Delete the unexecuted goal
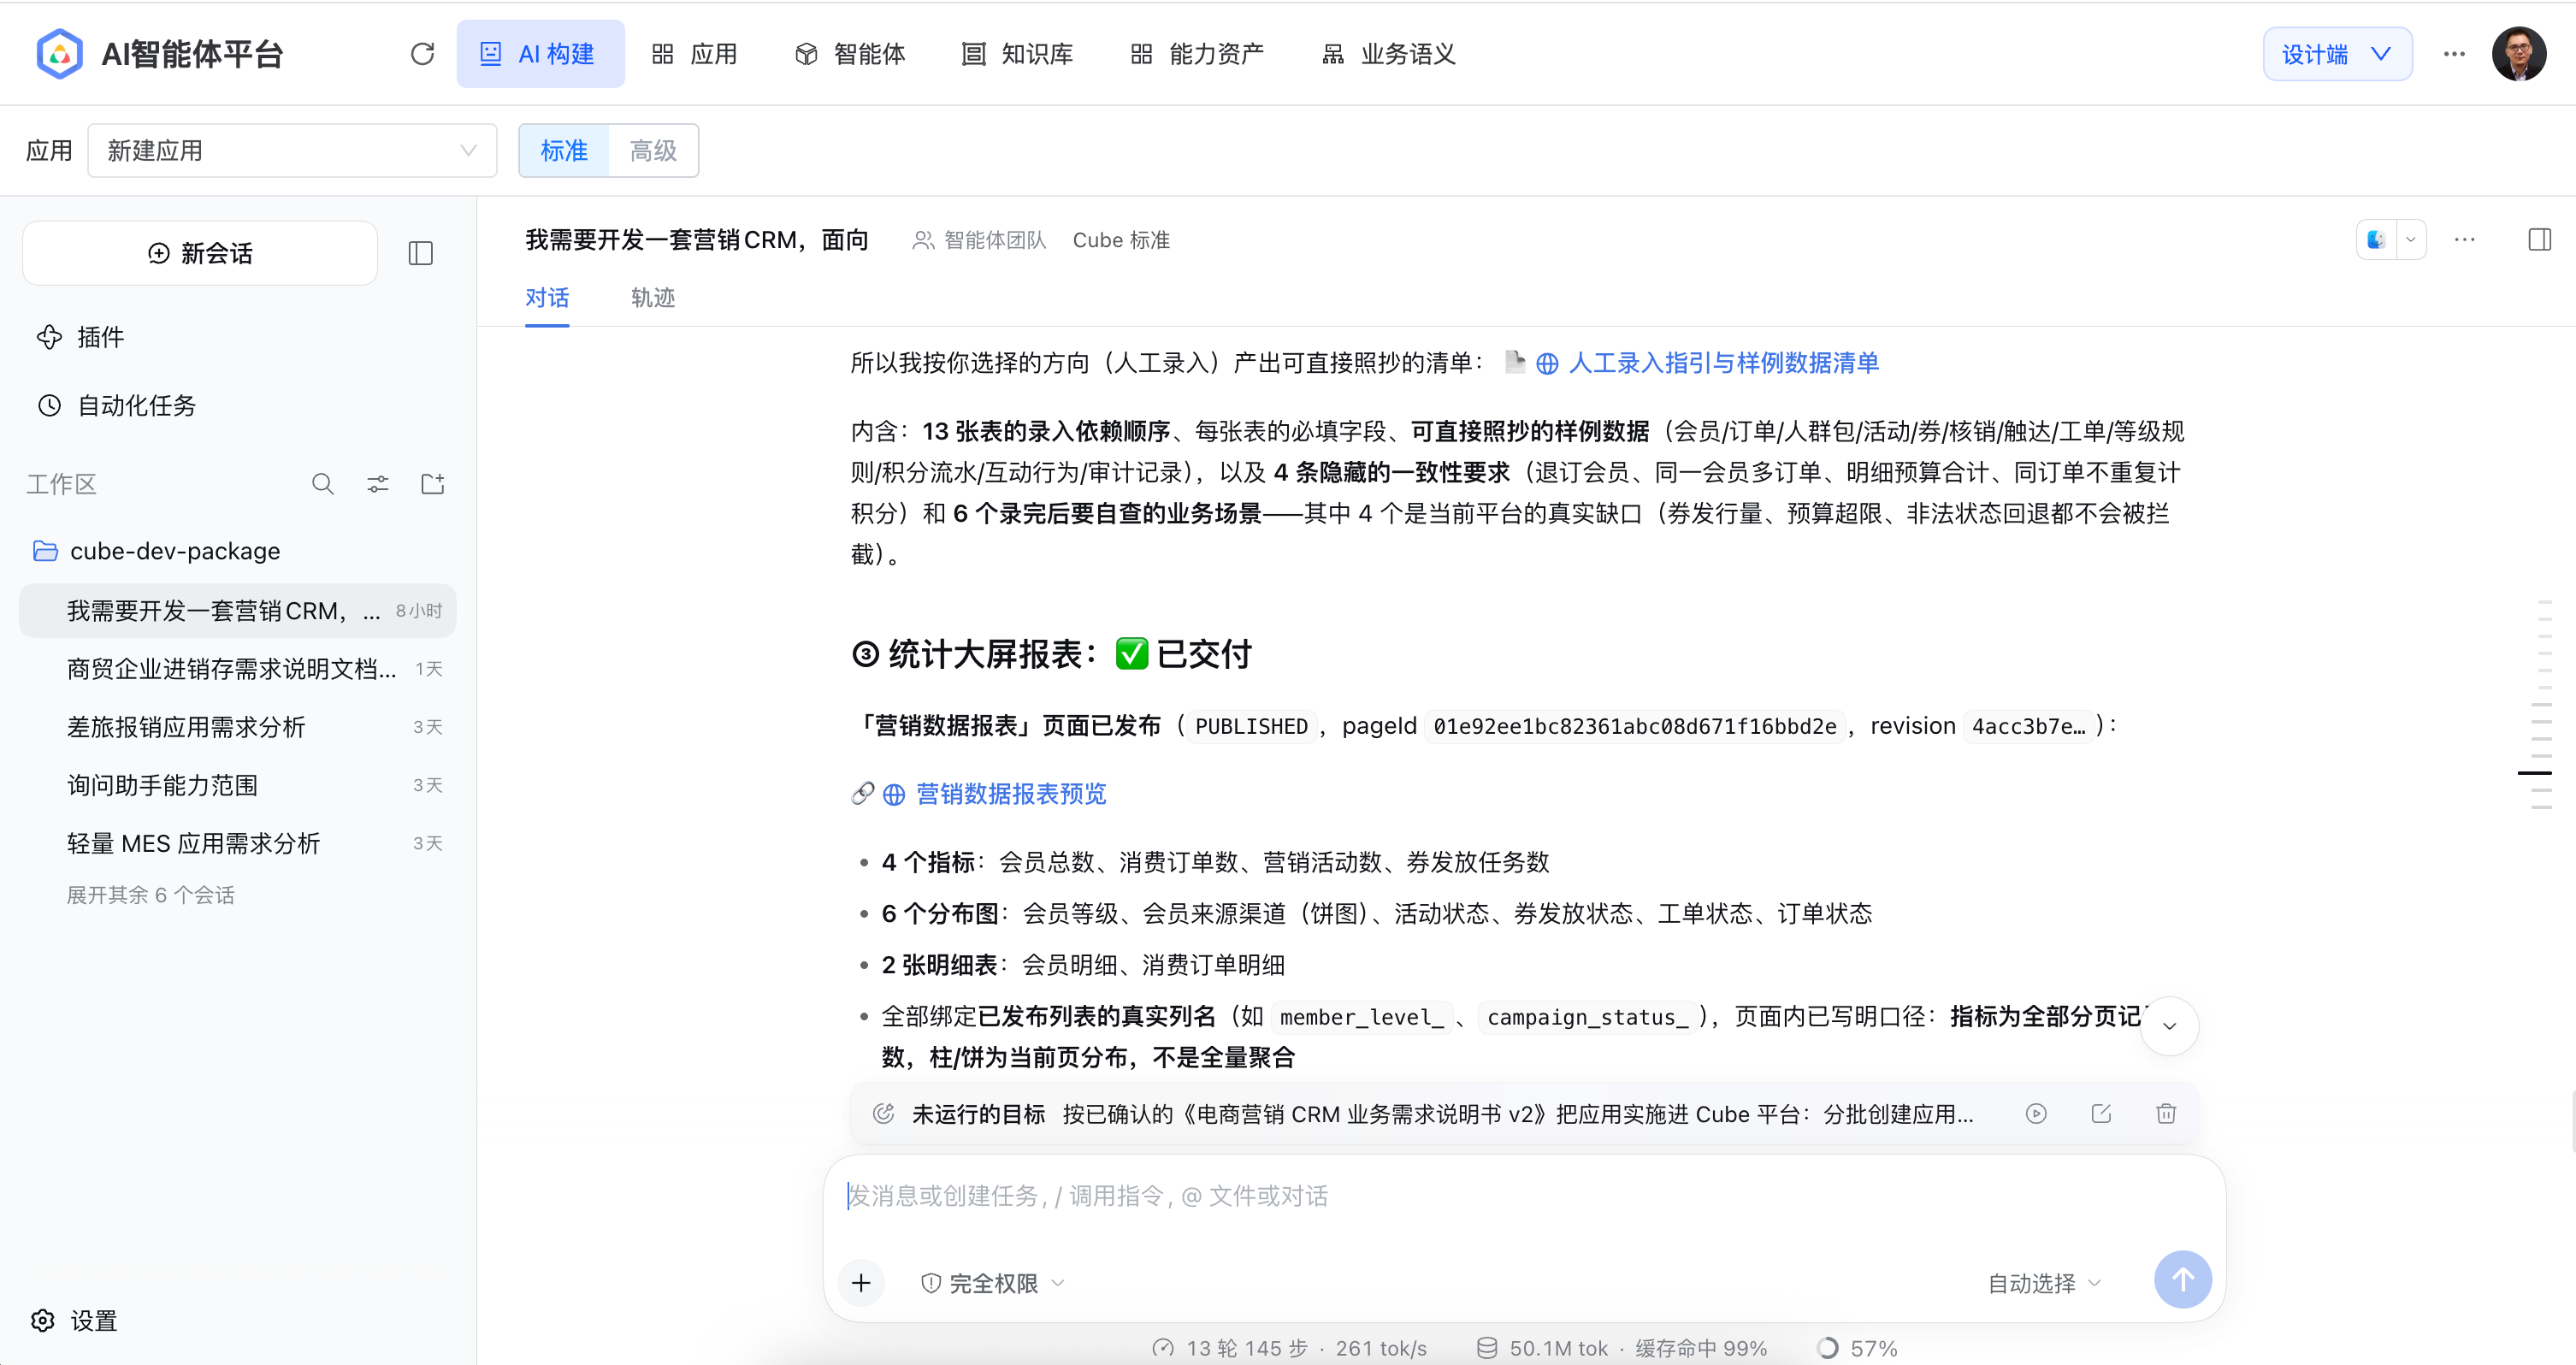Viewport: 2576px width, 1365px height. pos(2166,1113)
